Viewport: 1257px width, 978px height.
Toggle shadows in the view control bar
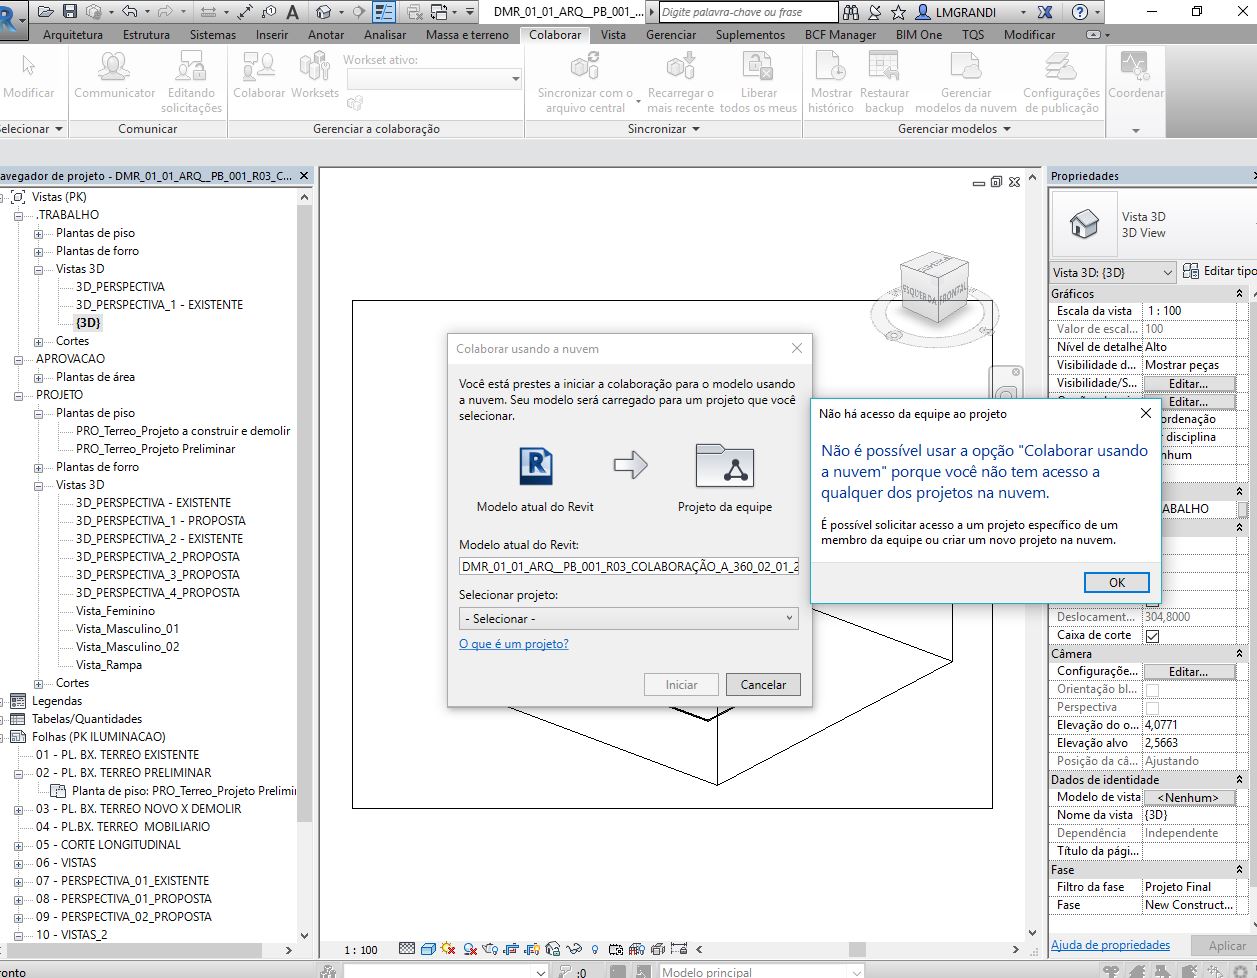467,950
